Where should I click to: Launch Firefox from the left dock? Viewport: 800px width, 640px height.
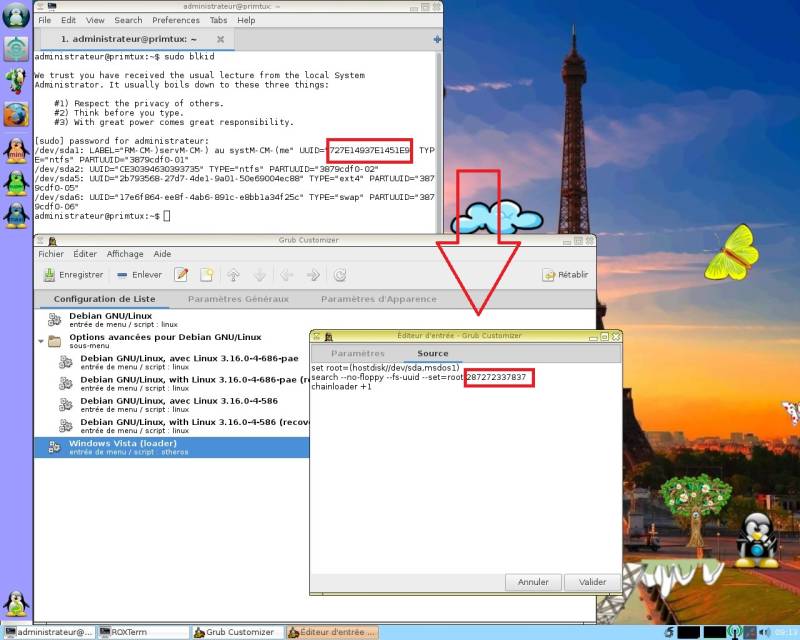pos(16,114)
